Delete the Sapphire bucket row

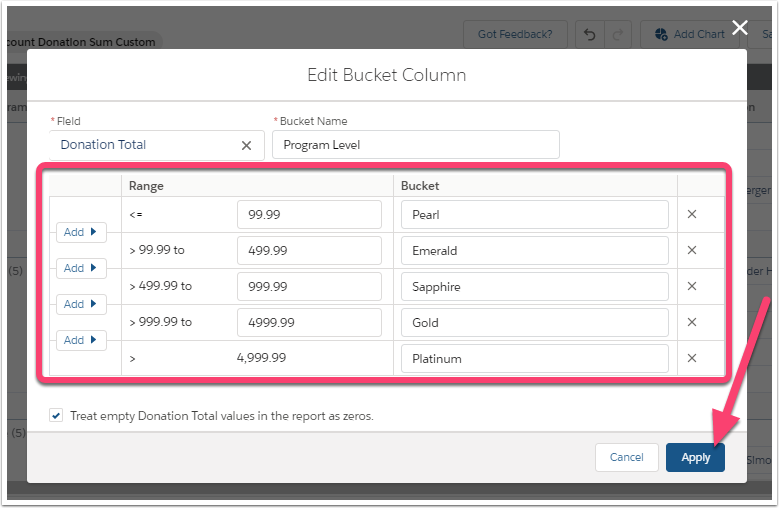click(692, 286)
